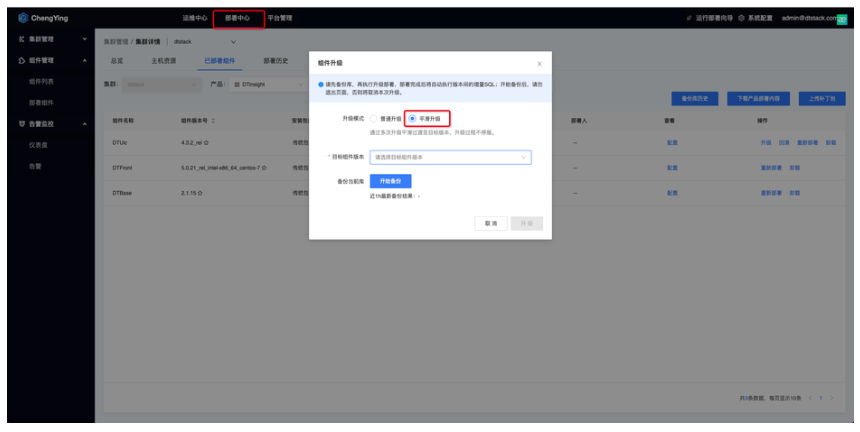Close the 组件升级 dialog with X
This screenshot has width=860, height=432.
pyautogui.click(x=539, y=64)
